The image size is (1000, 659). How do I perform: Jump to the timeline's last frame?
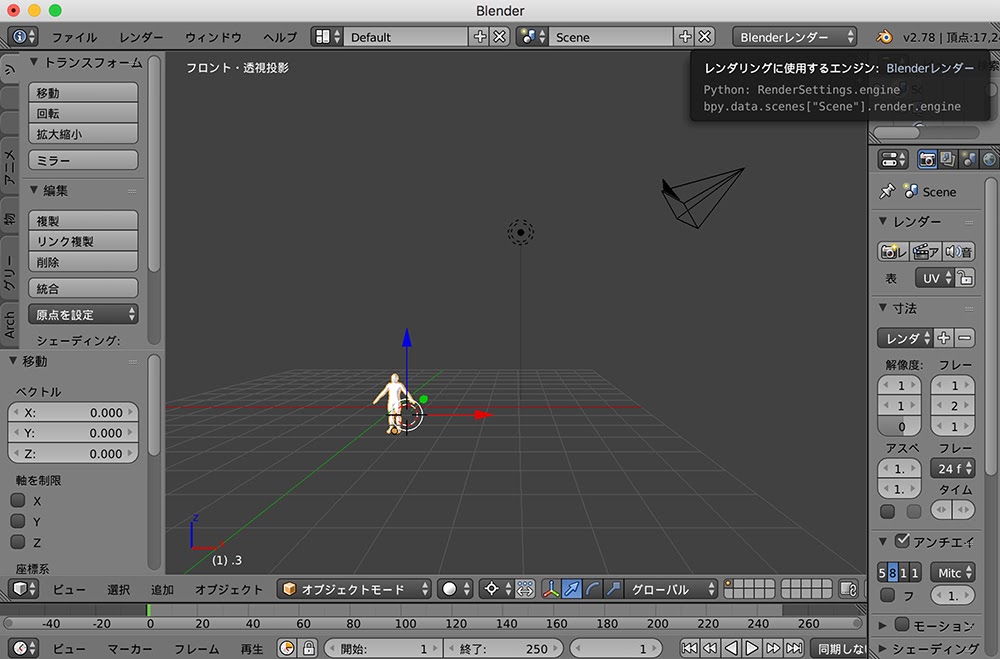pos(795,648)
